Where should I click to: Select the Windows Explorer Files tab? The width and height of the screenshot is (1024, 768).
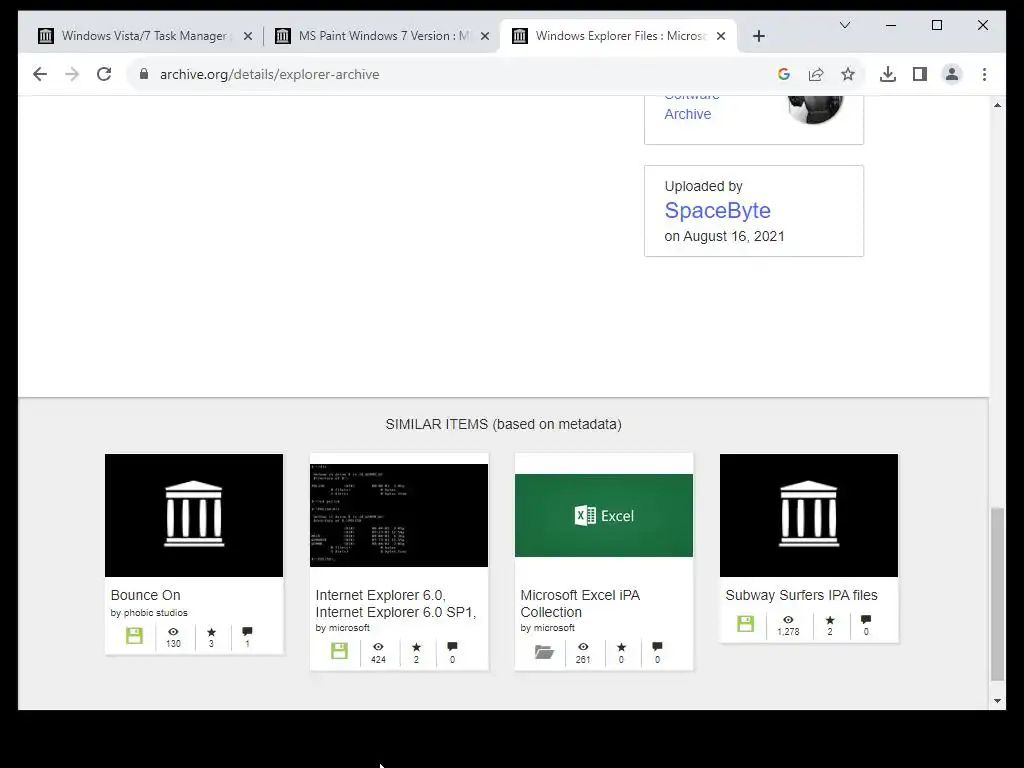[x=617, y=36]
